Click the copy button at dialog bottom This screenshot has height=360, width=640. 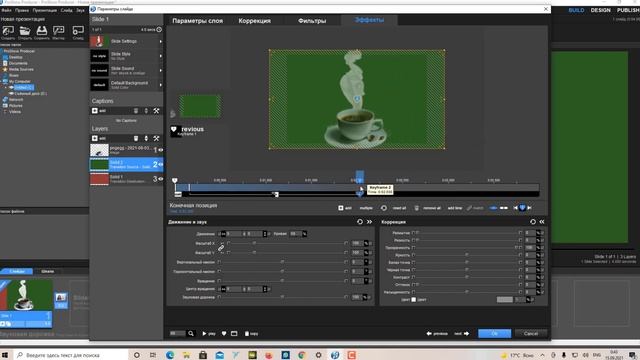click(251, 333)
